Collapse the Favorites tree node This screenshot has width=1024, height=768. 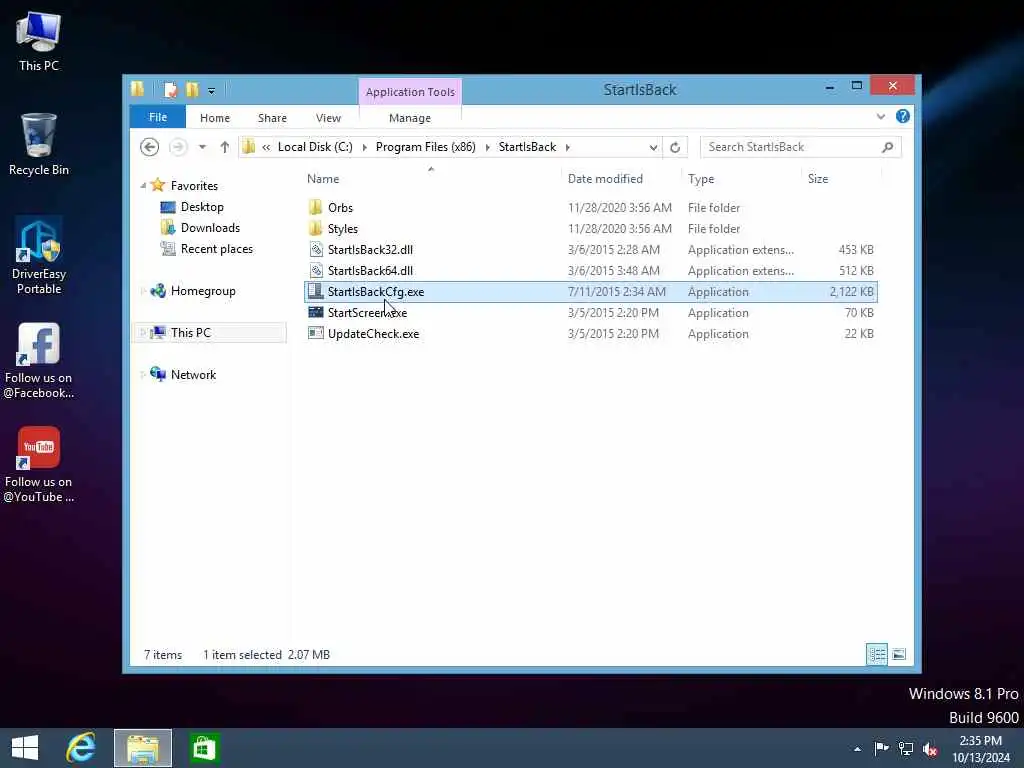tap(143, 186)
